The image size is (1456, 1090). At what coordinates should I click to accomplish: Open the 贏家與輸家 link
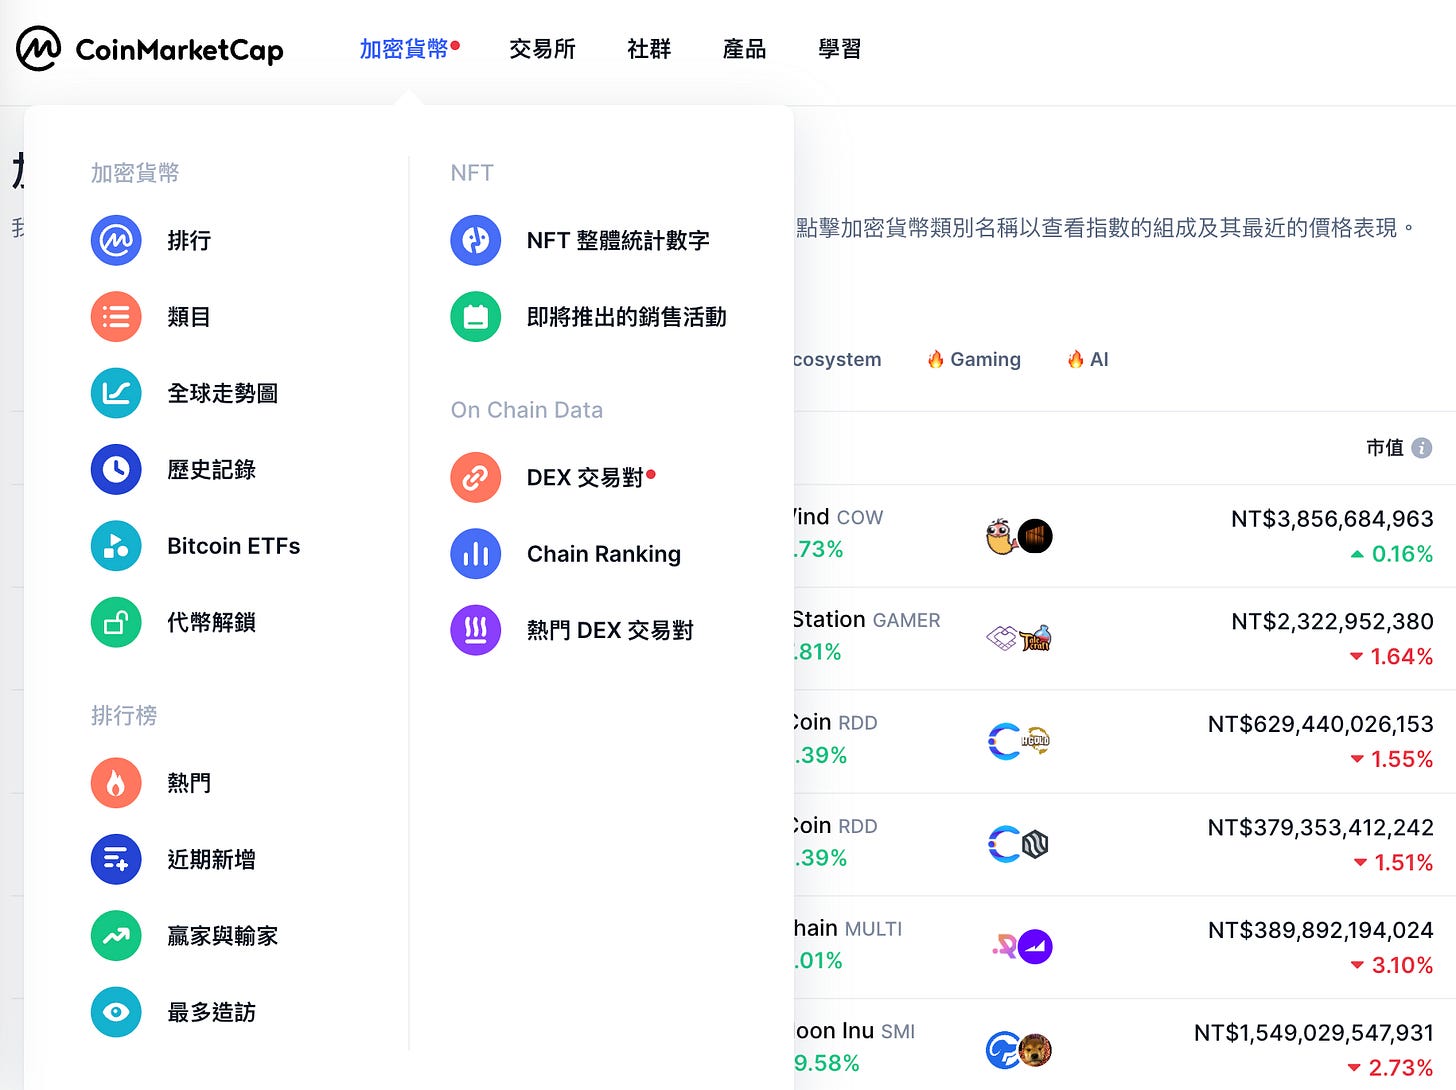coord(222,936)
